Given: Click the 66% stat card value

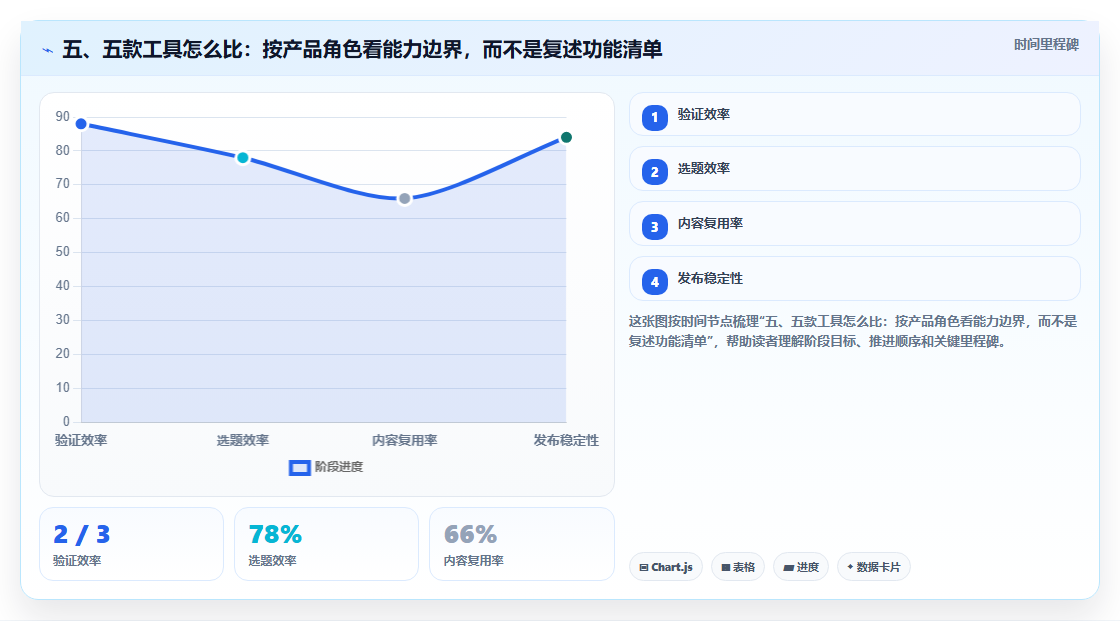Looking at the screenshot, I should [x=470, y=535].
